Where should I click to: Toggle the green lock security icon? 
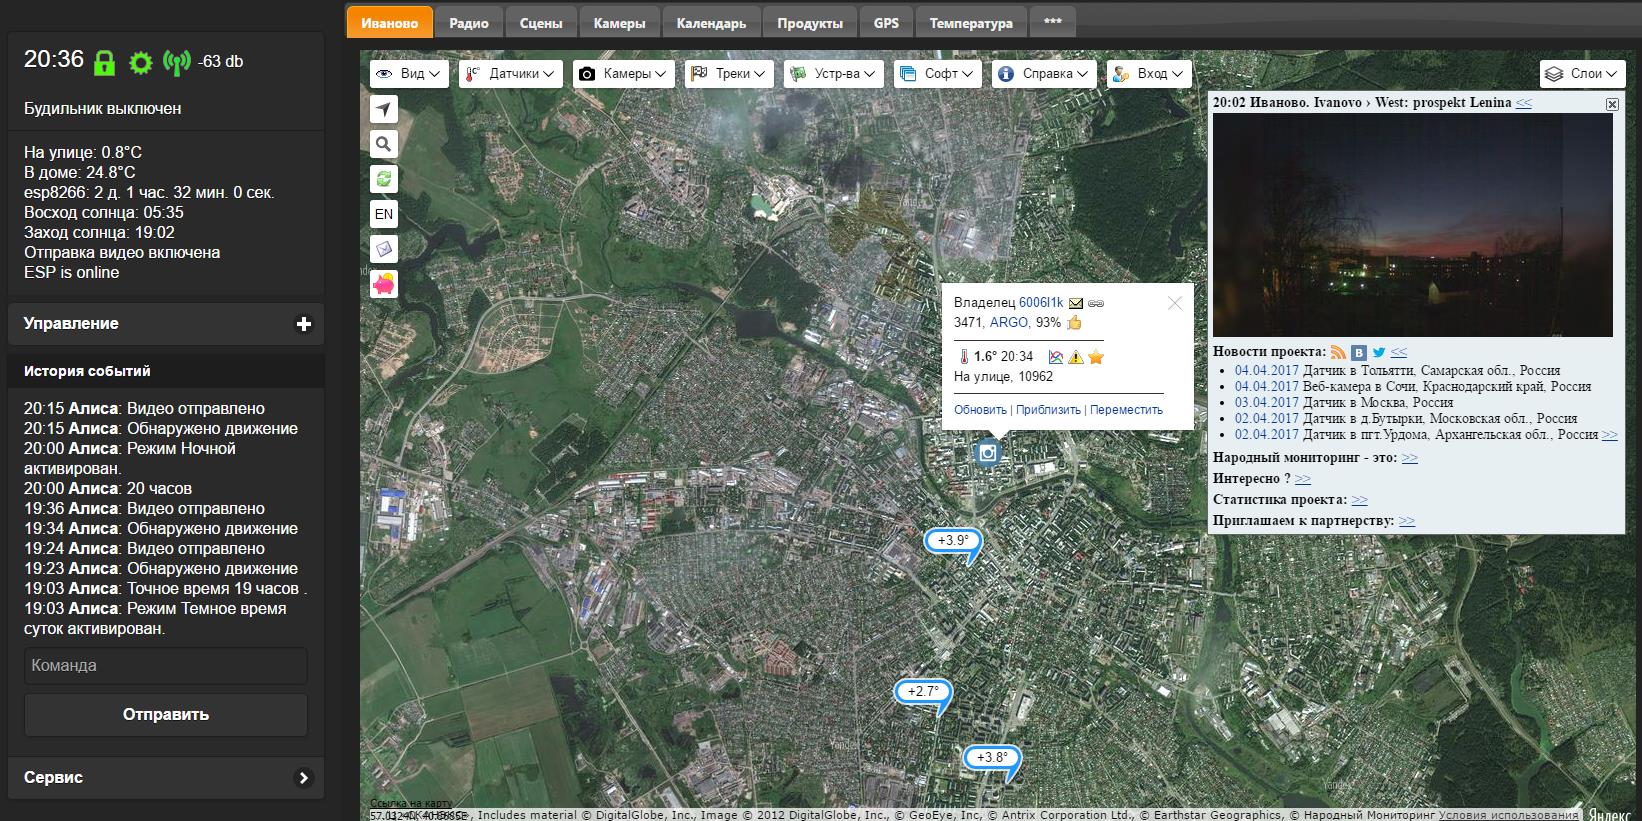(104, 63)
